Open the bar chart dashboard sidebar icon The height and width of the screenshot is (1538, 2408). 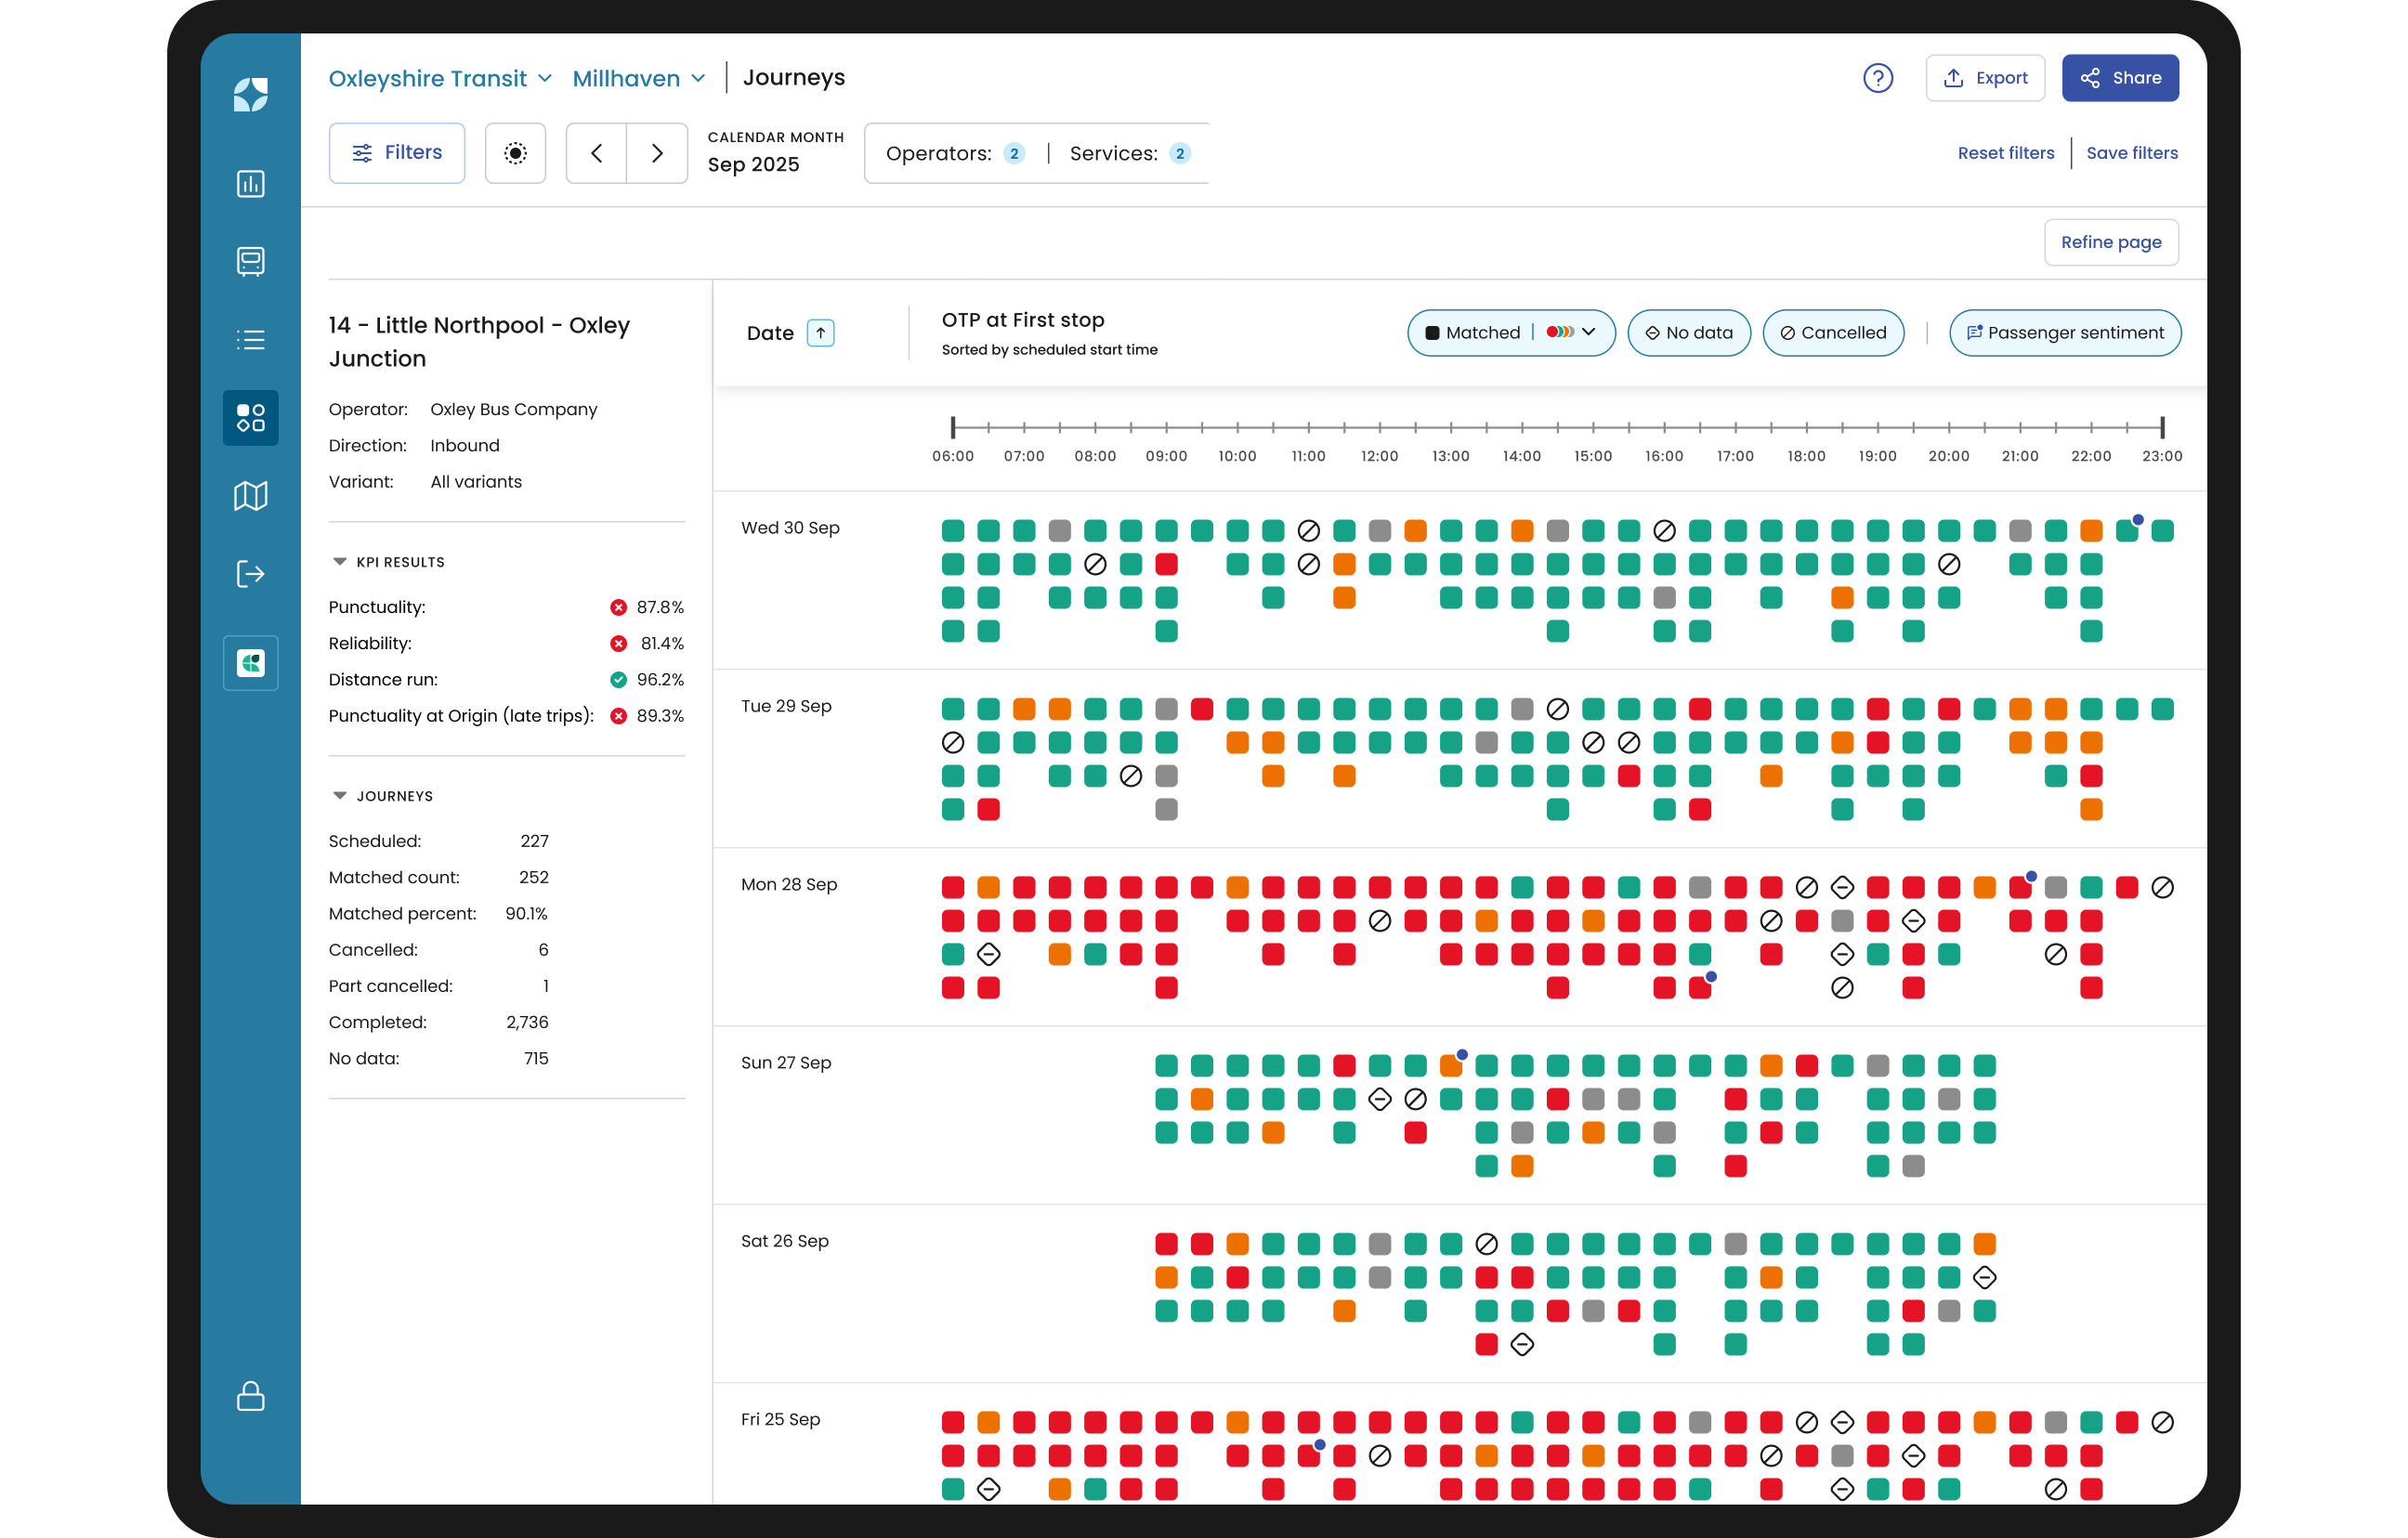pos(250,184)
